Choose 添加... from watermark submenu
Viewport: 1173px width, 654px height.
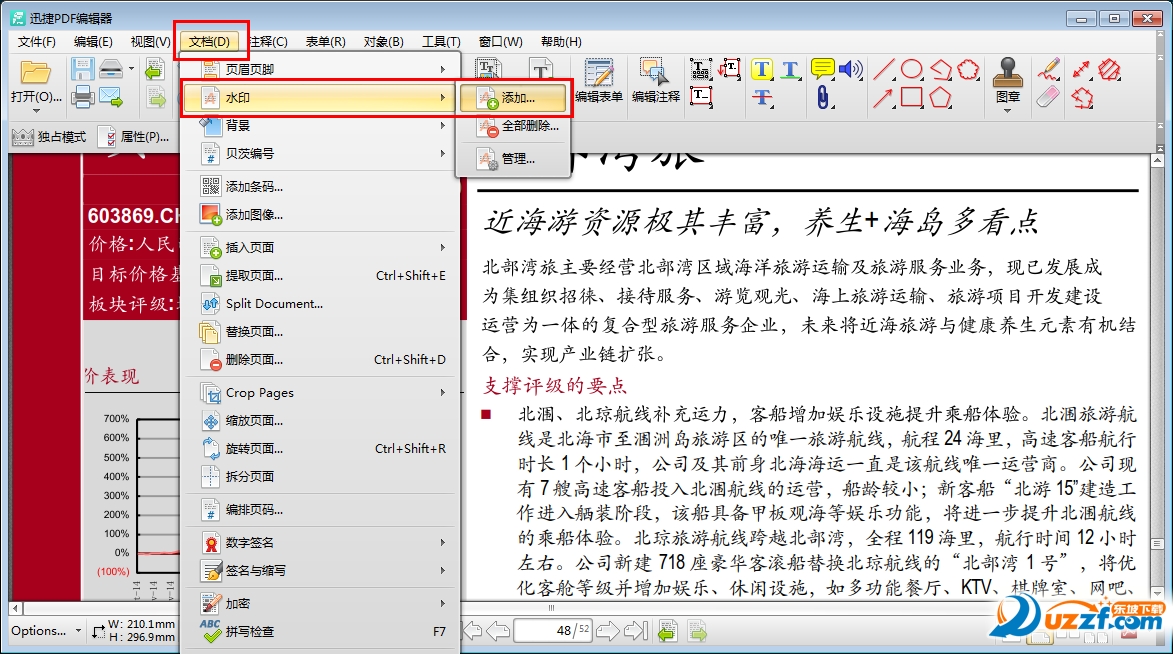(x=512, y=97)
